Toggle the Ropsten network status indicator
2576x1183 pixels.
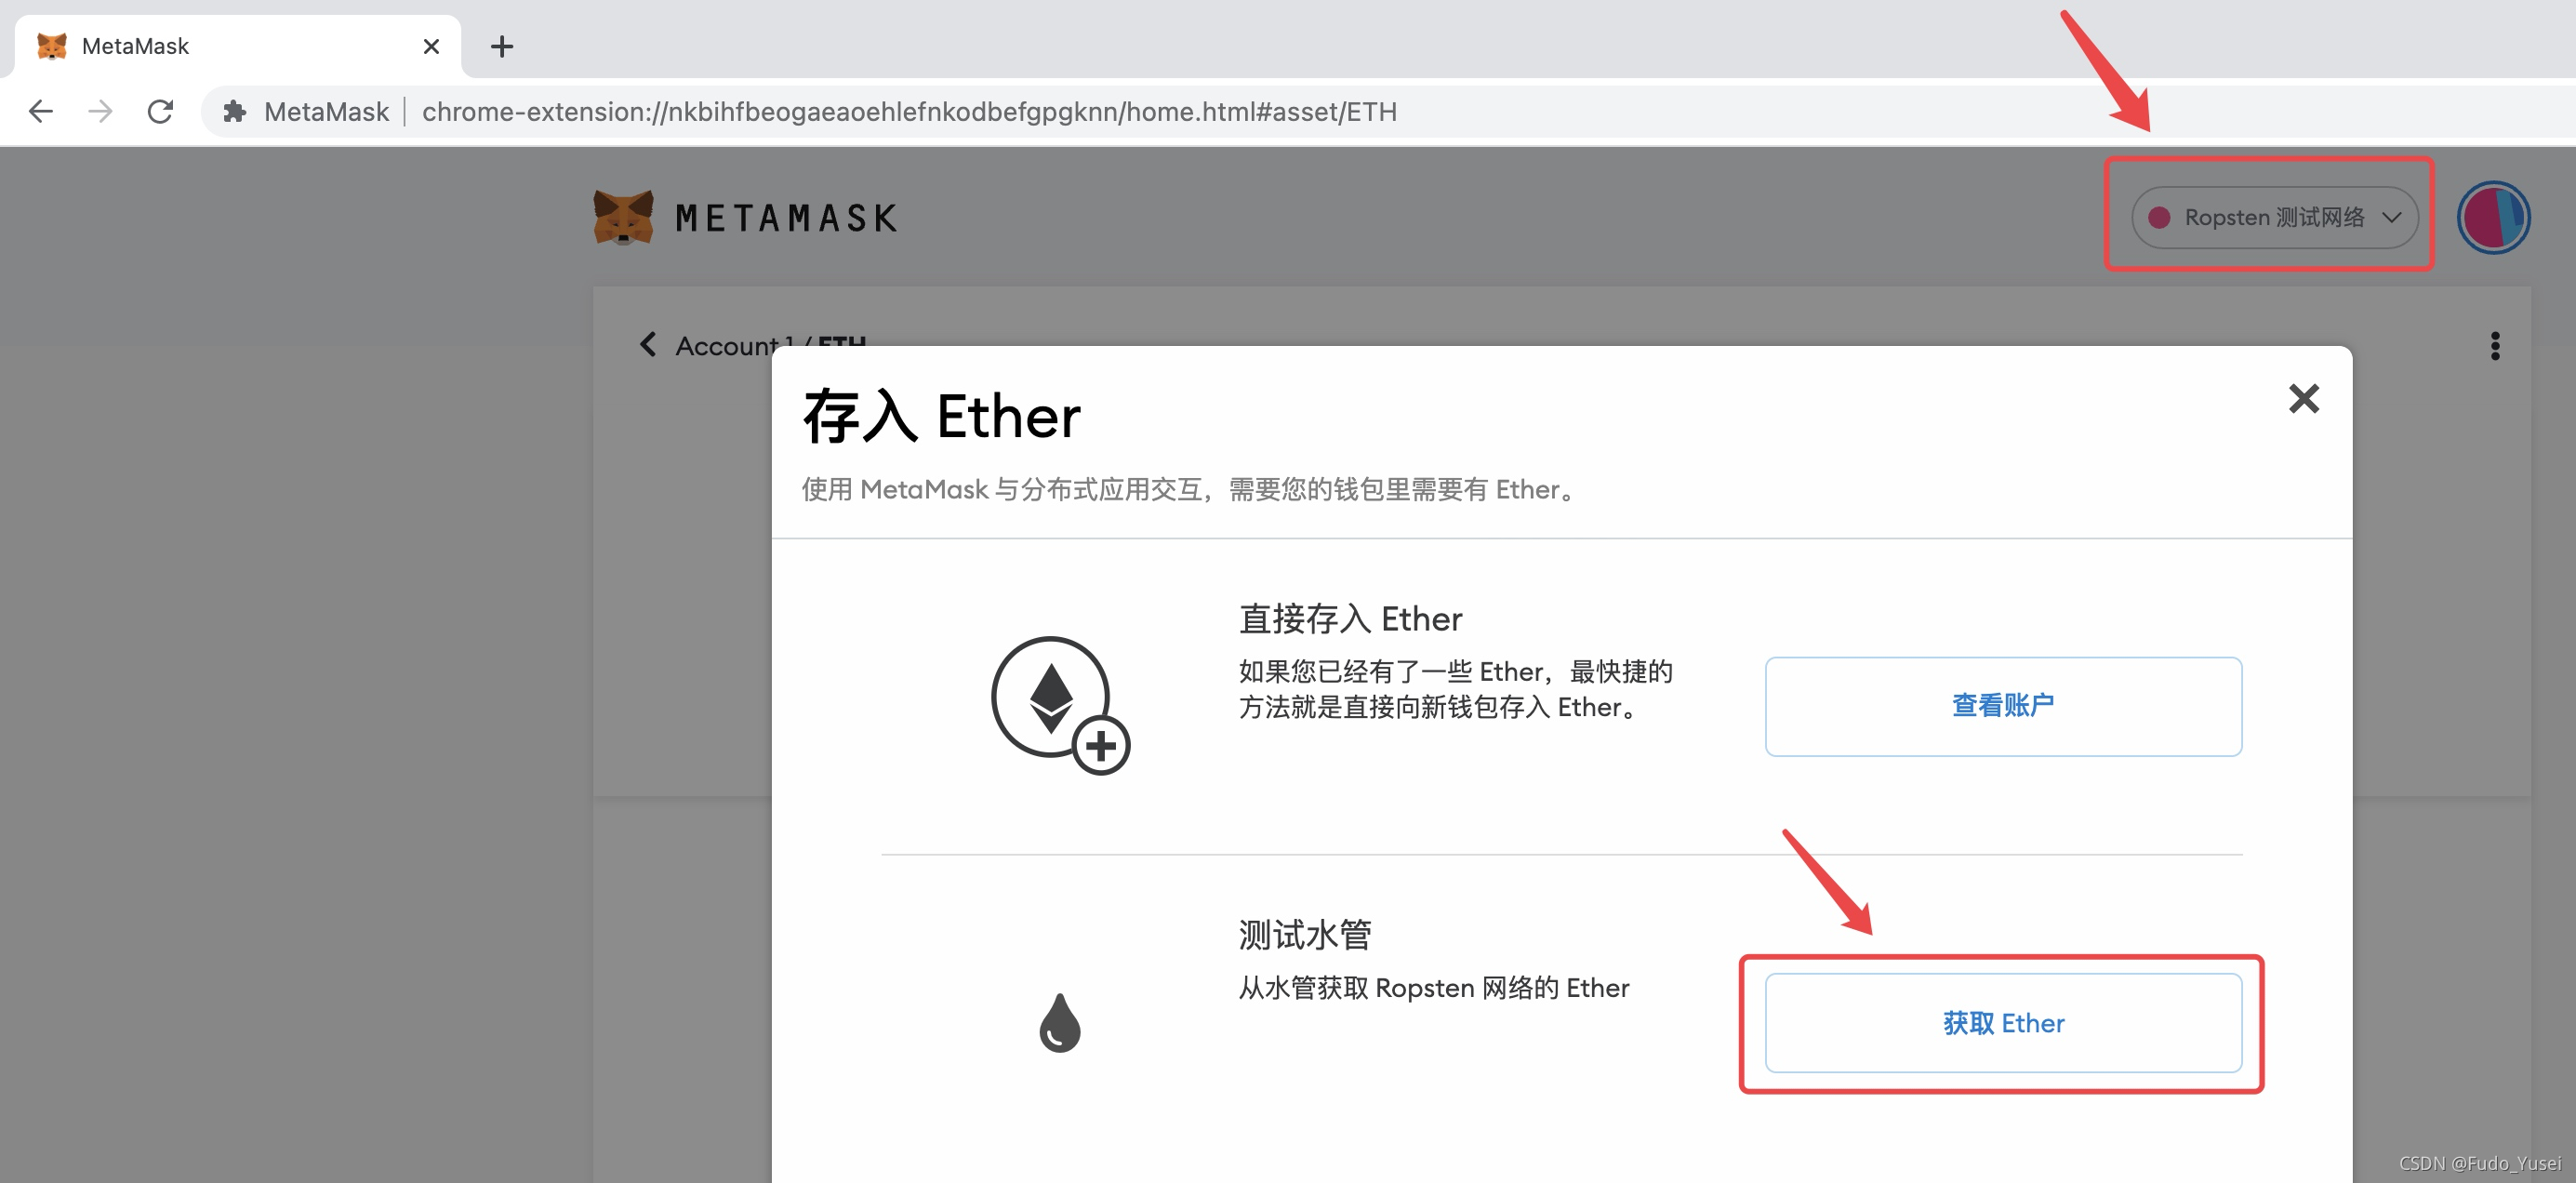point(2154,217)
